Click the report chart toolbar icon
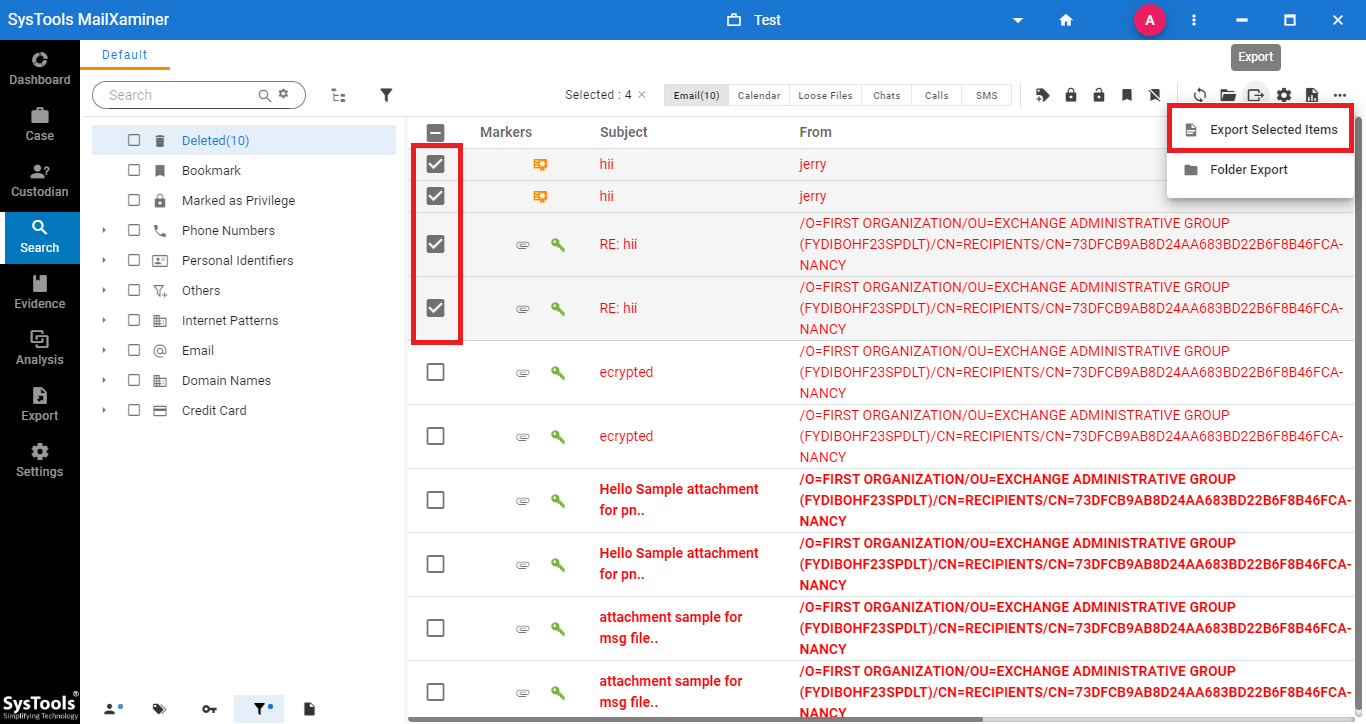This screenshot has width=1366, height=724. pos(1312,95)
